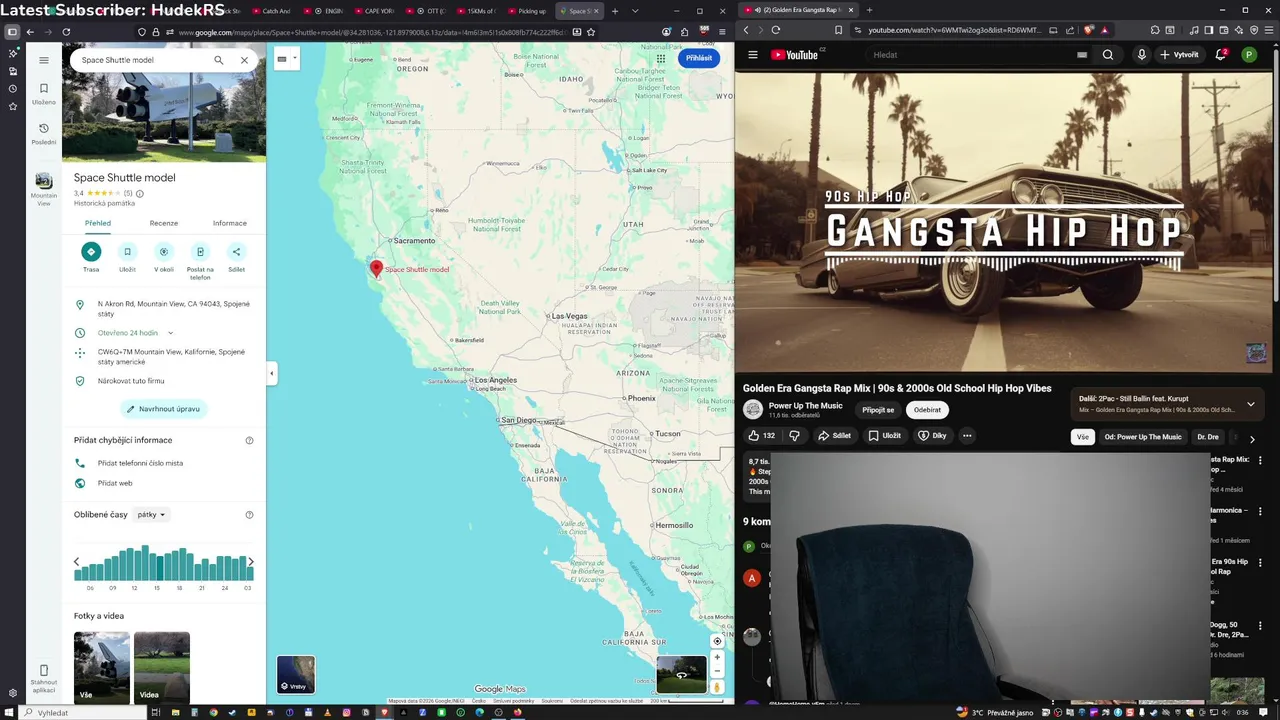Open new tab in left browser window
The width and height of the screenshot is (1280, 720).
point(615,11)
